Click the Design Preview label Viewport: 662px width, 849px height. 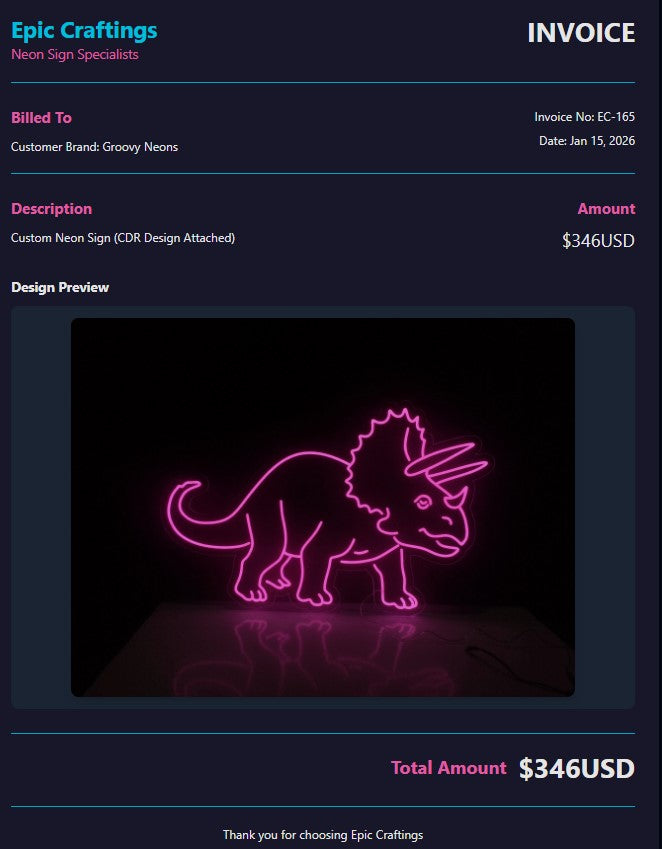click(60, 288)
